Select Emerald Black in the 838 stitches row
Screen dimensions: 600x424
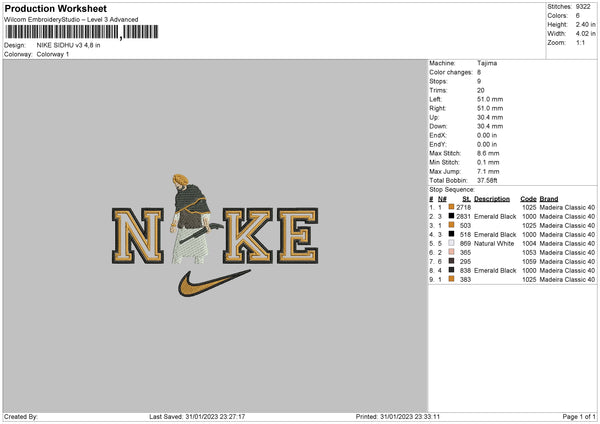[x=495, y=271]
